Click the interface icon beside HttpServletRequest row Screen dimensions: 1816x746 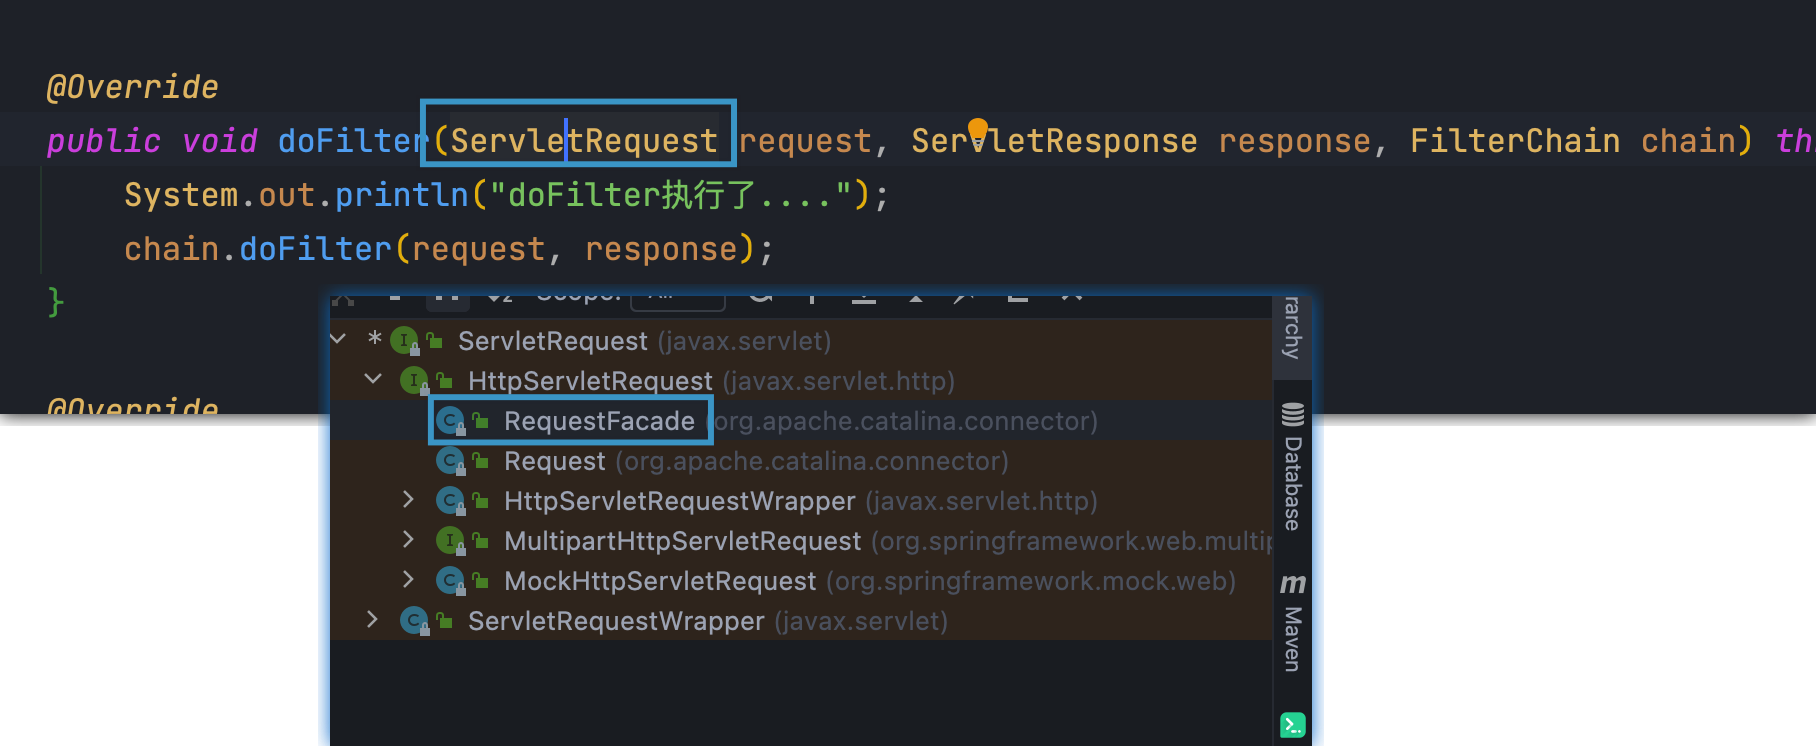point(414,381)
